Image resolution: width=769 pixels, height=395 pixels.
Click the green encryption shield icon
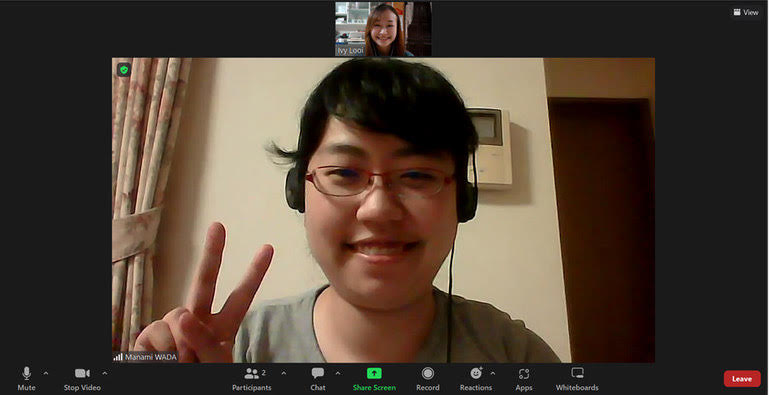[x=124, y=70]
